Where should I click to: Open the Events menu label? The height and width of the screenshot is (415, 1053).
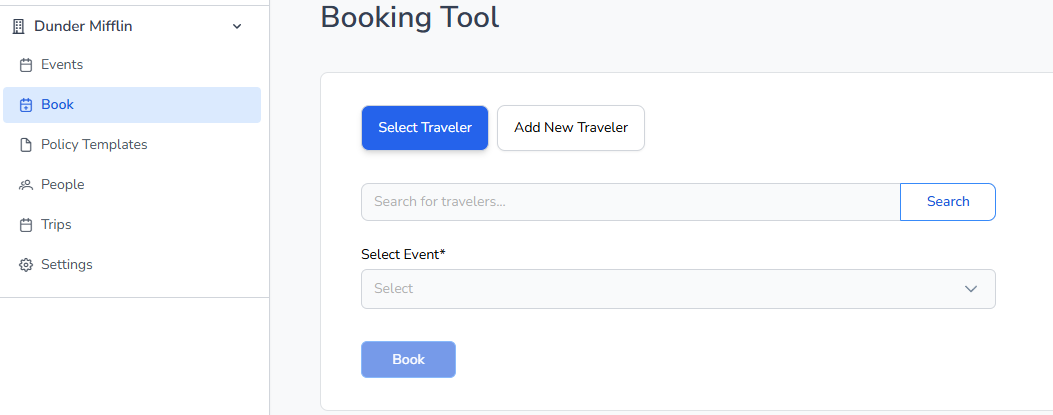point(62,65)
